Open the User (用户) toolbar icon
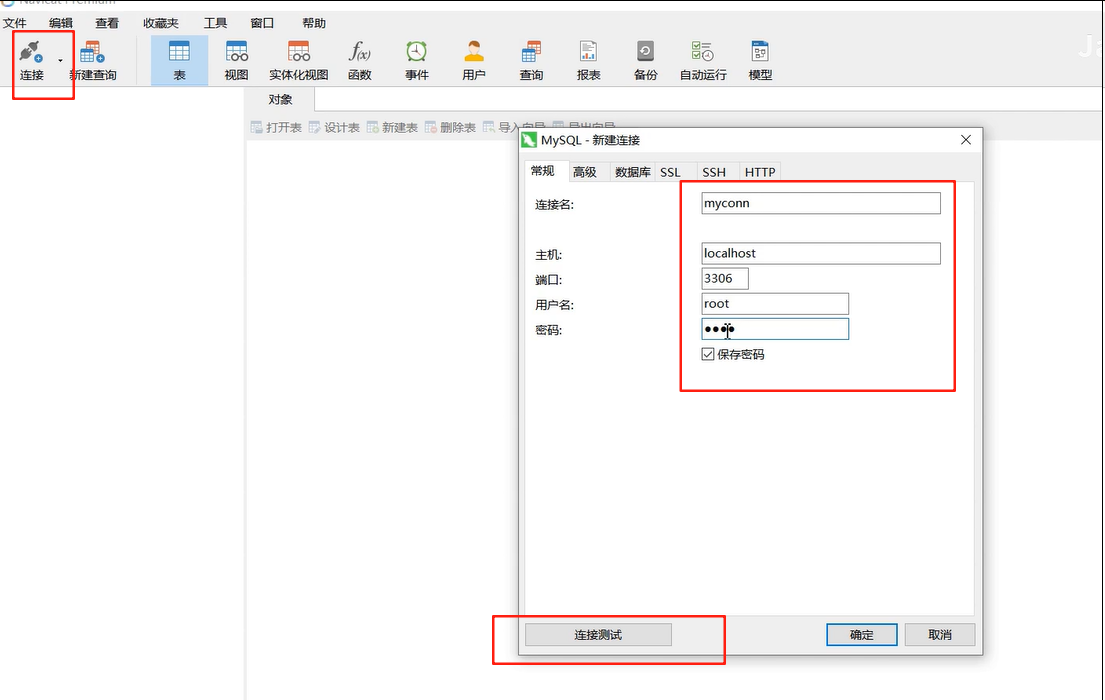Image resolution: width=1105 pixels, height=700 pixels. coord(474,61)
